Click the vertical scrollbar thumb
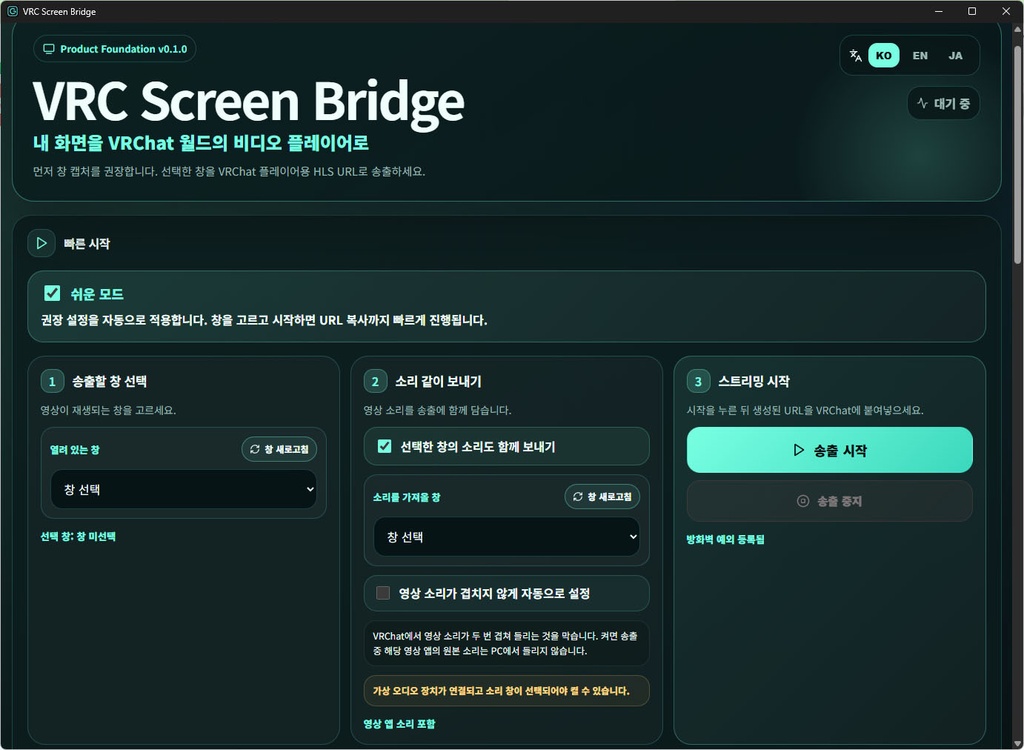1024x750 pixels. [x=1017, y=154]
